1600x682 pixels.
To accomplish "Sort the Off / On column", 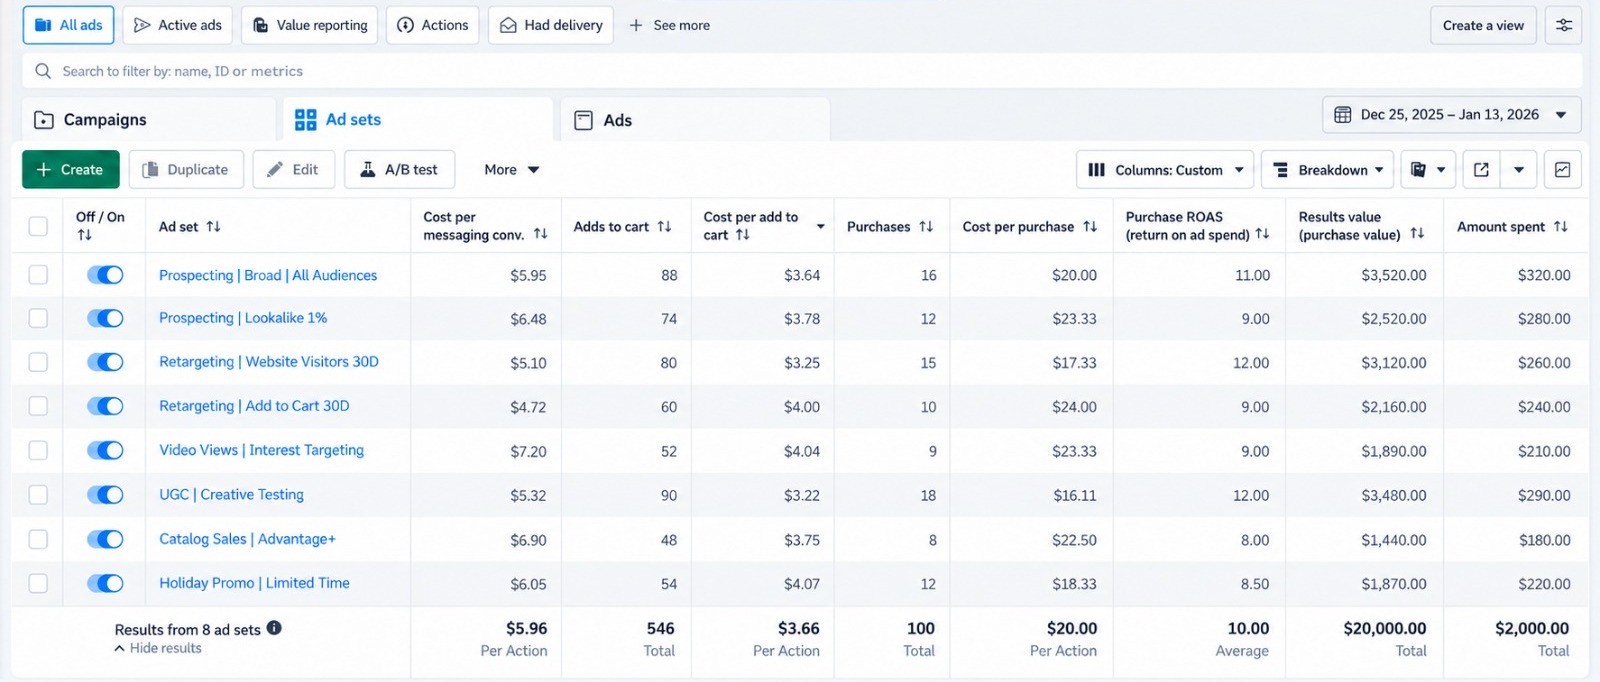I will pos(84,235).
